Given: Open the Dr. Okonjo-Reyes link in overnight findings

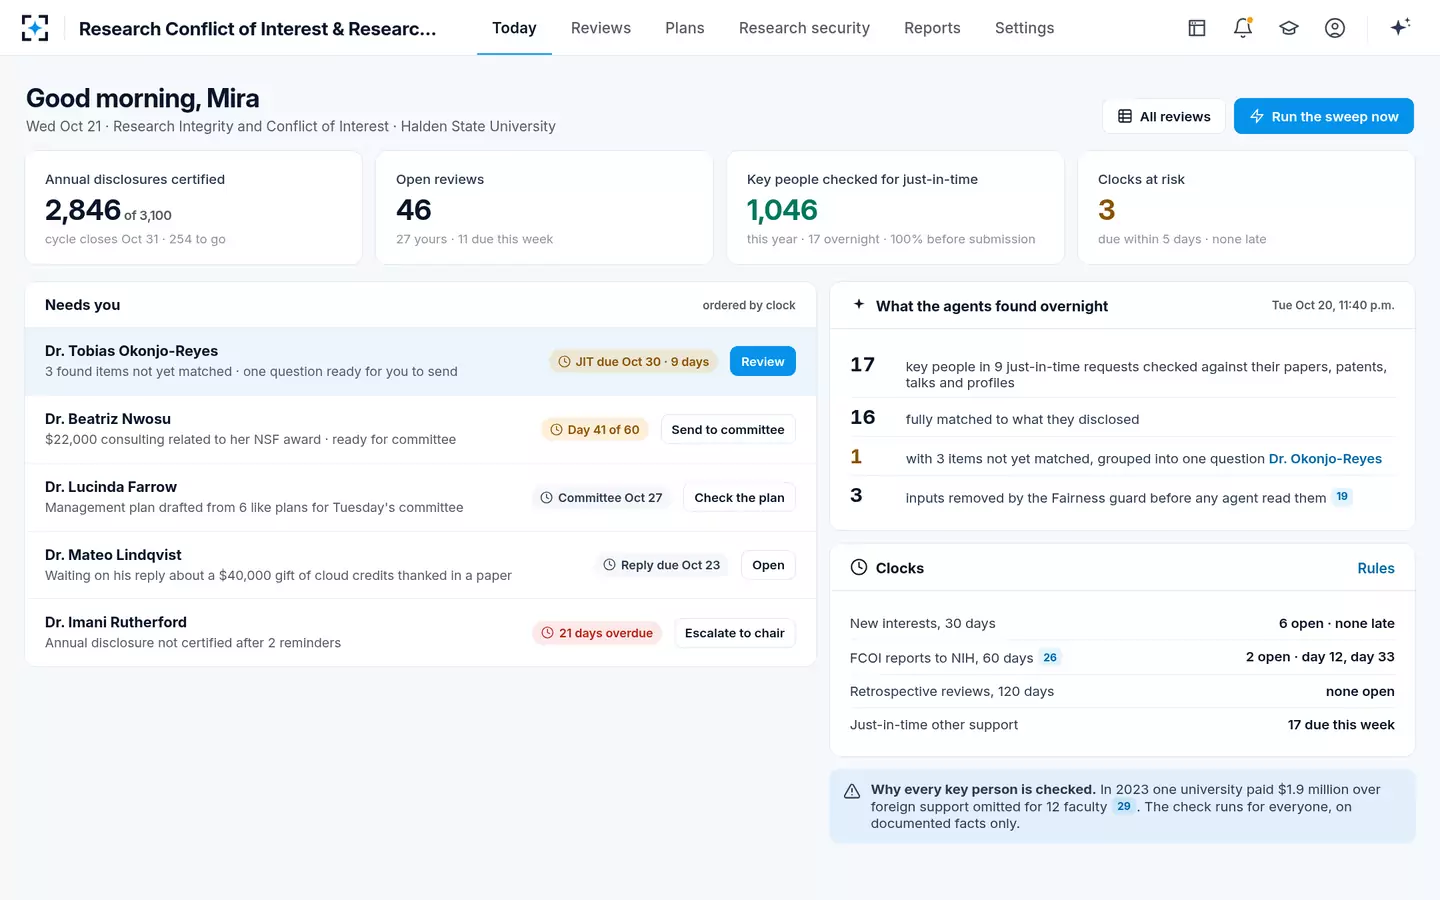Looking at the screenshot, I should click(1325, 459).
